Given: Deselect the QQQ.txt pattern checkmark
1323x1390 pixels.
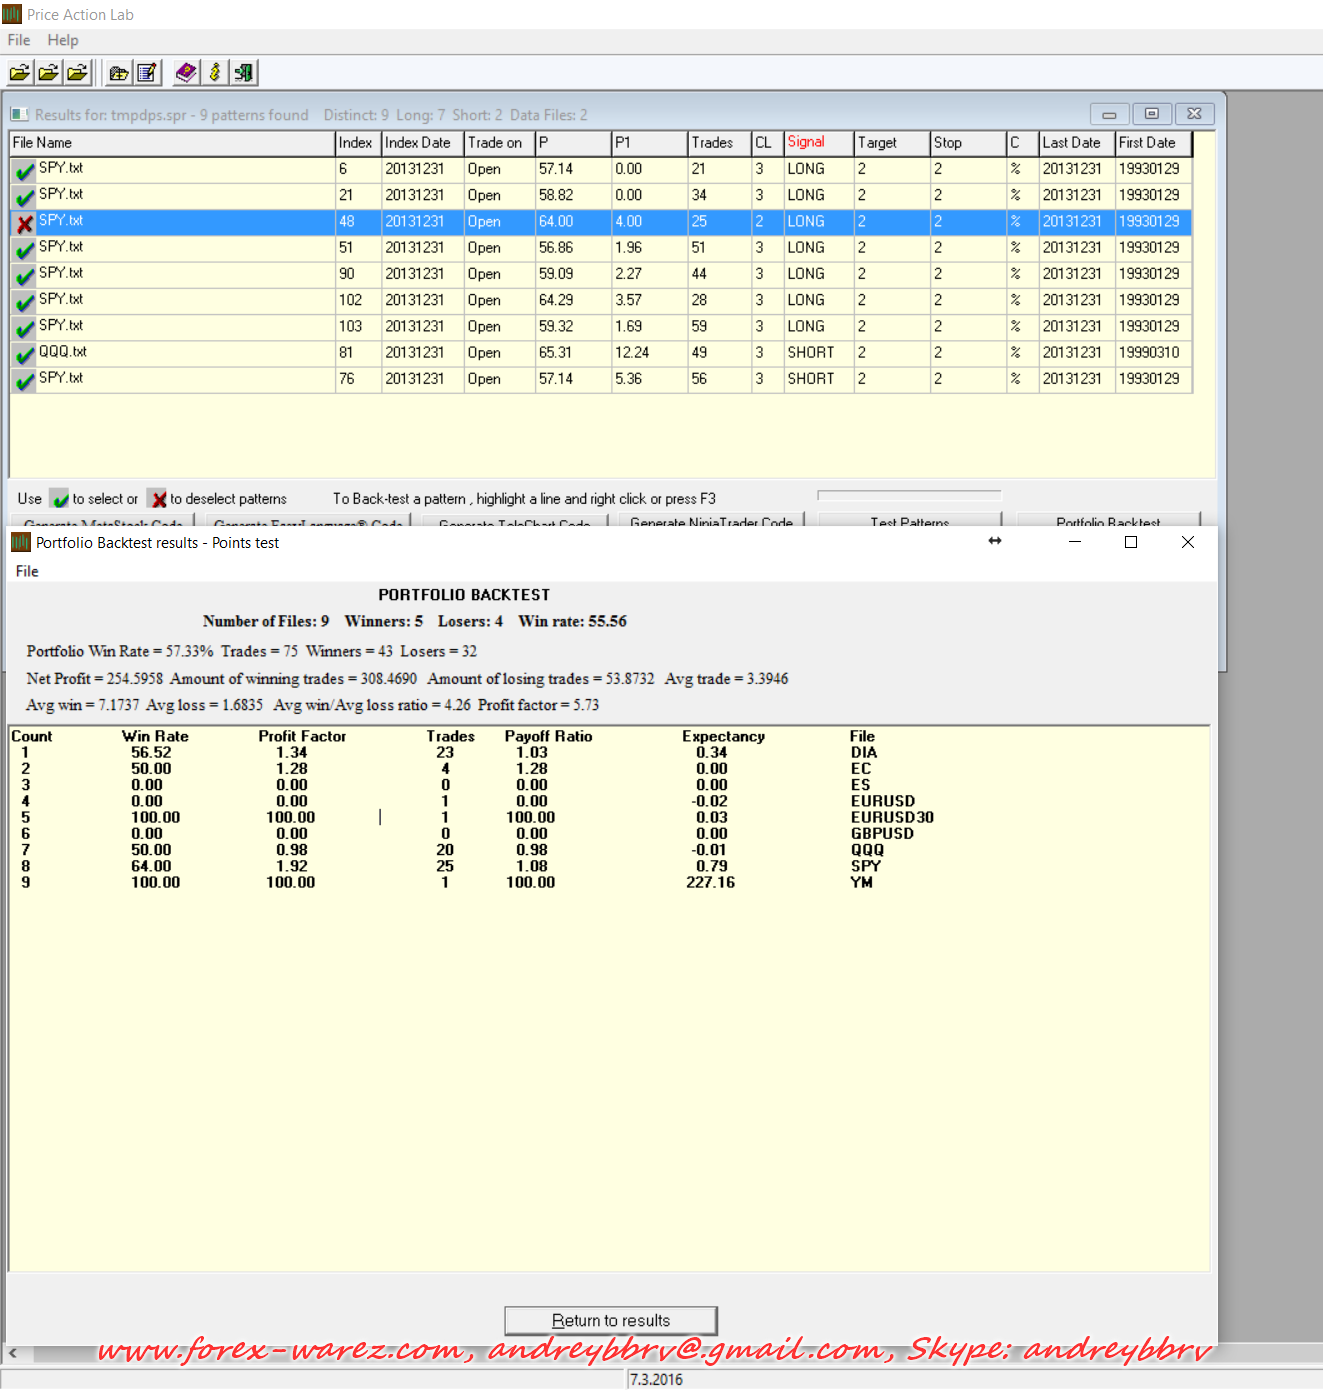Looking at the screenshot, I should 25,353.
